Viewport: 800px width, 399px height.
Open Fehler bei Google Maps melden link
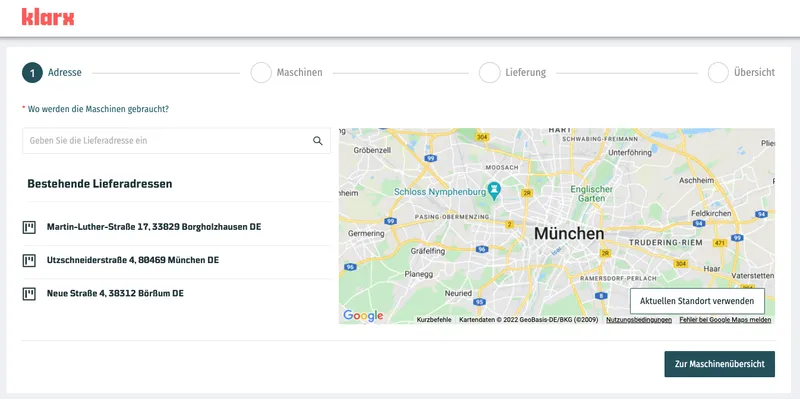[x=725, y=320]
